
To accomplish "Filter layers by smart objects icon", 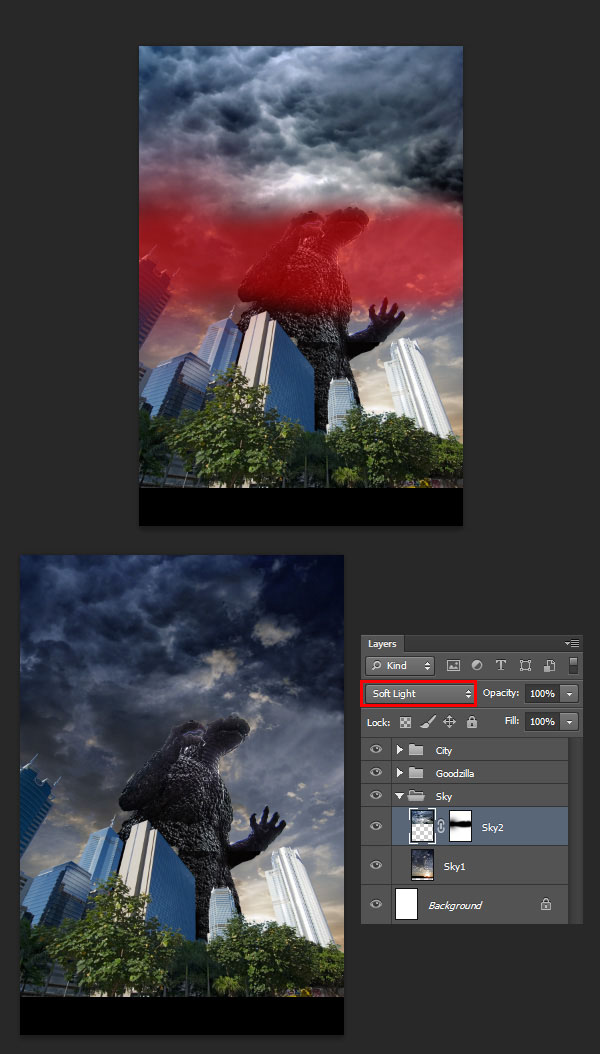I will [550, 665].
